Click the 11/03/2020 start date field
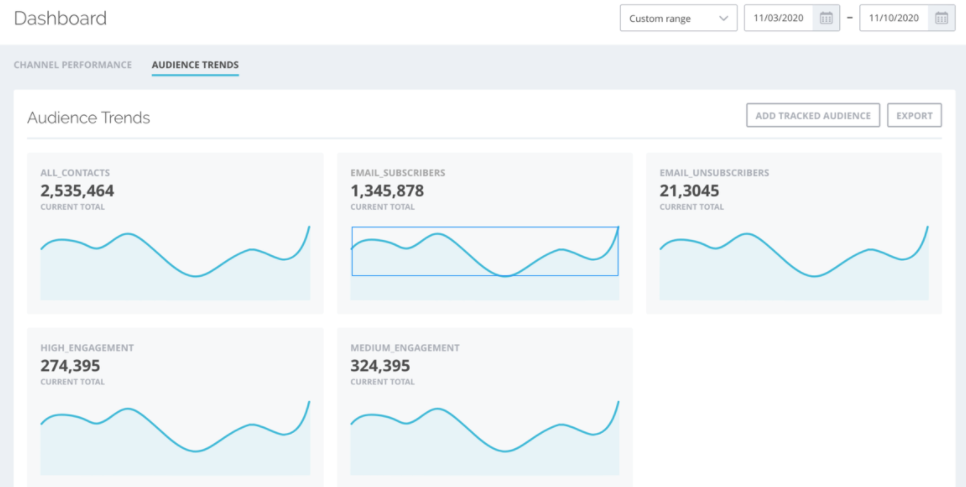The image size is (966, 487). [x=778, y=18]
